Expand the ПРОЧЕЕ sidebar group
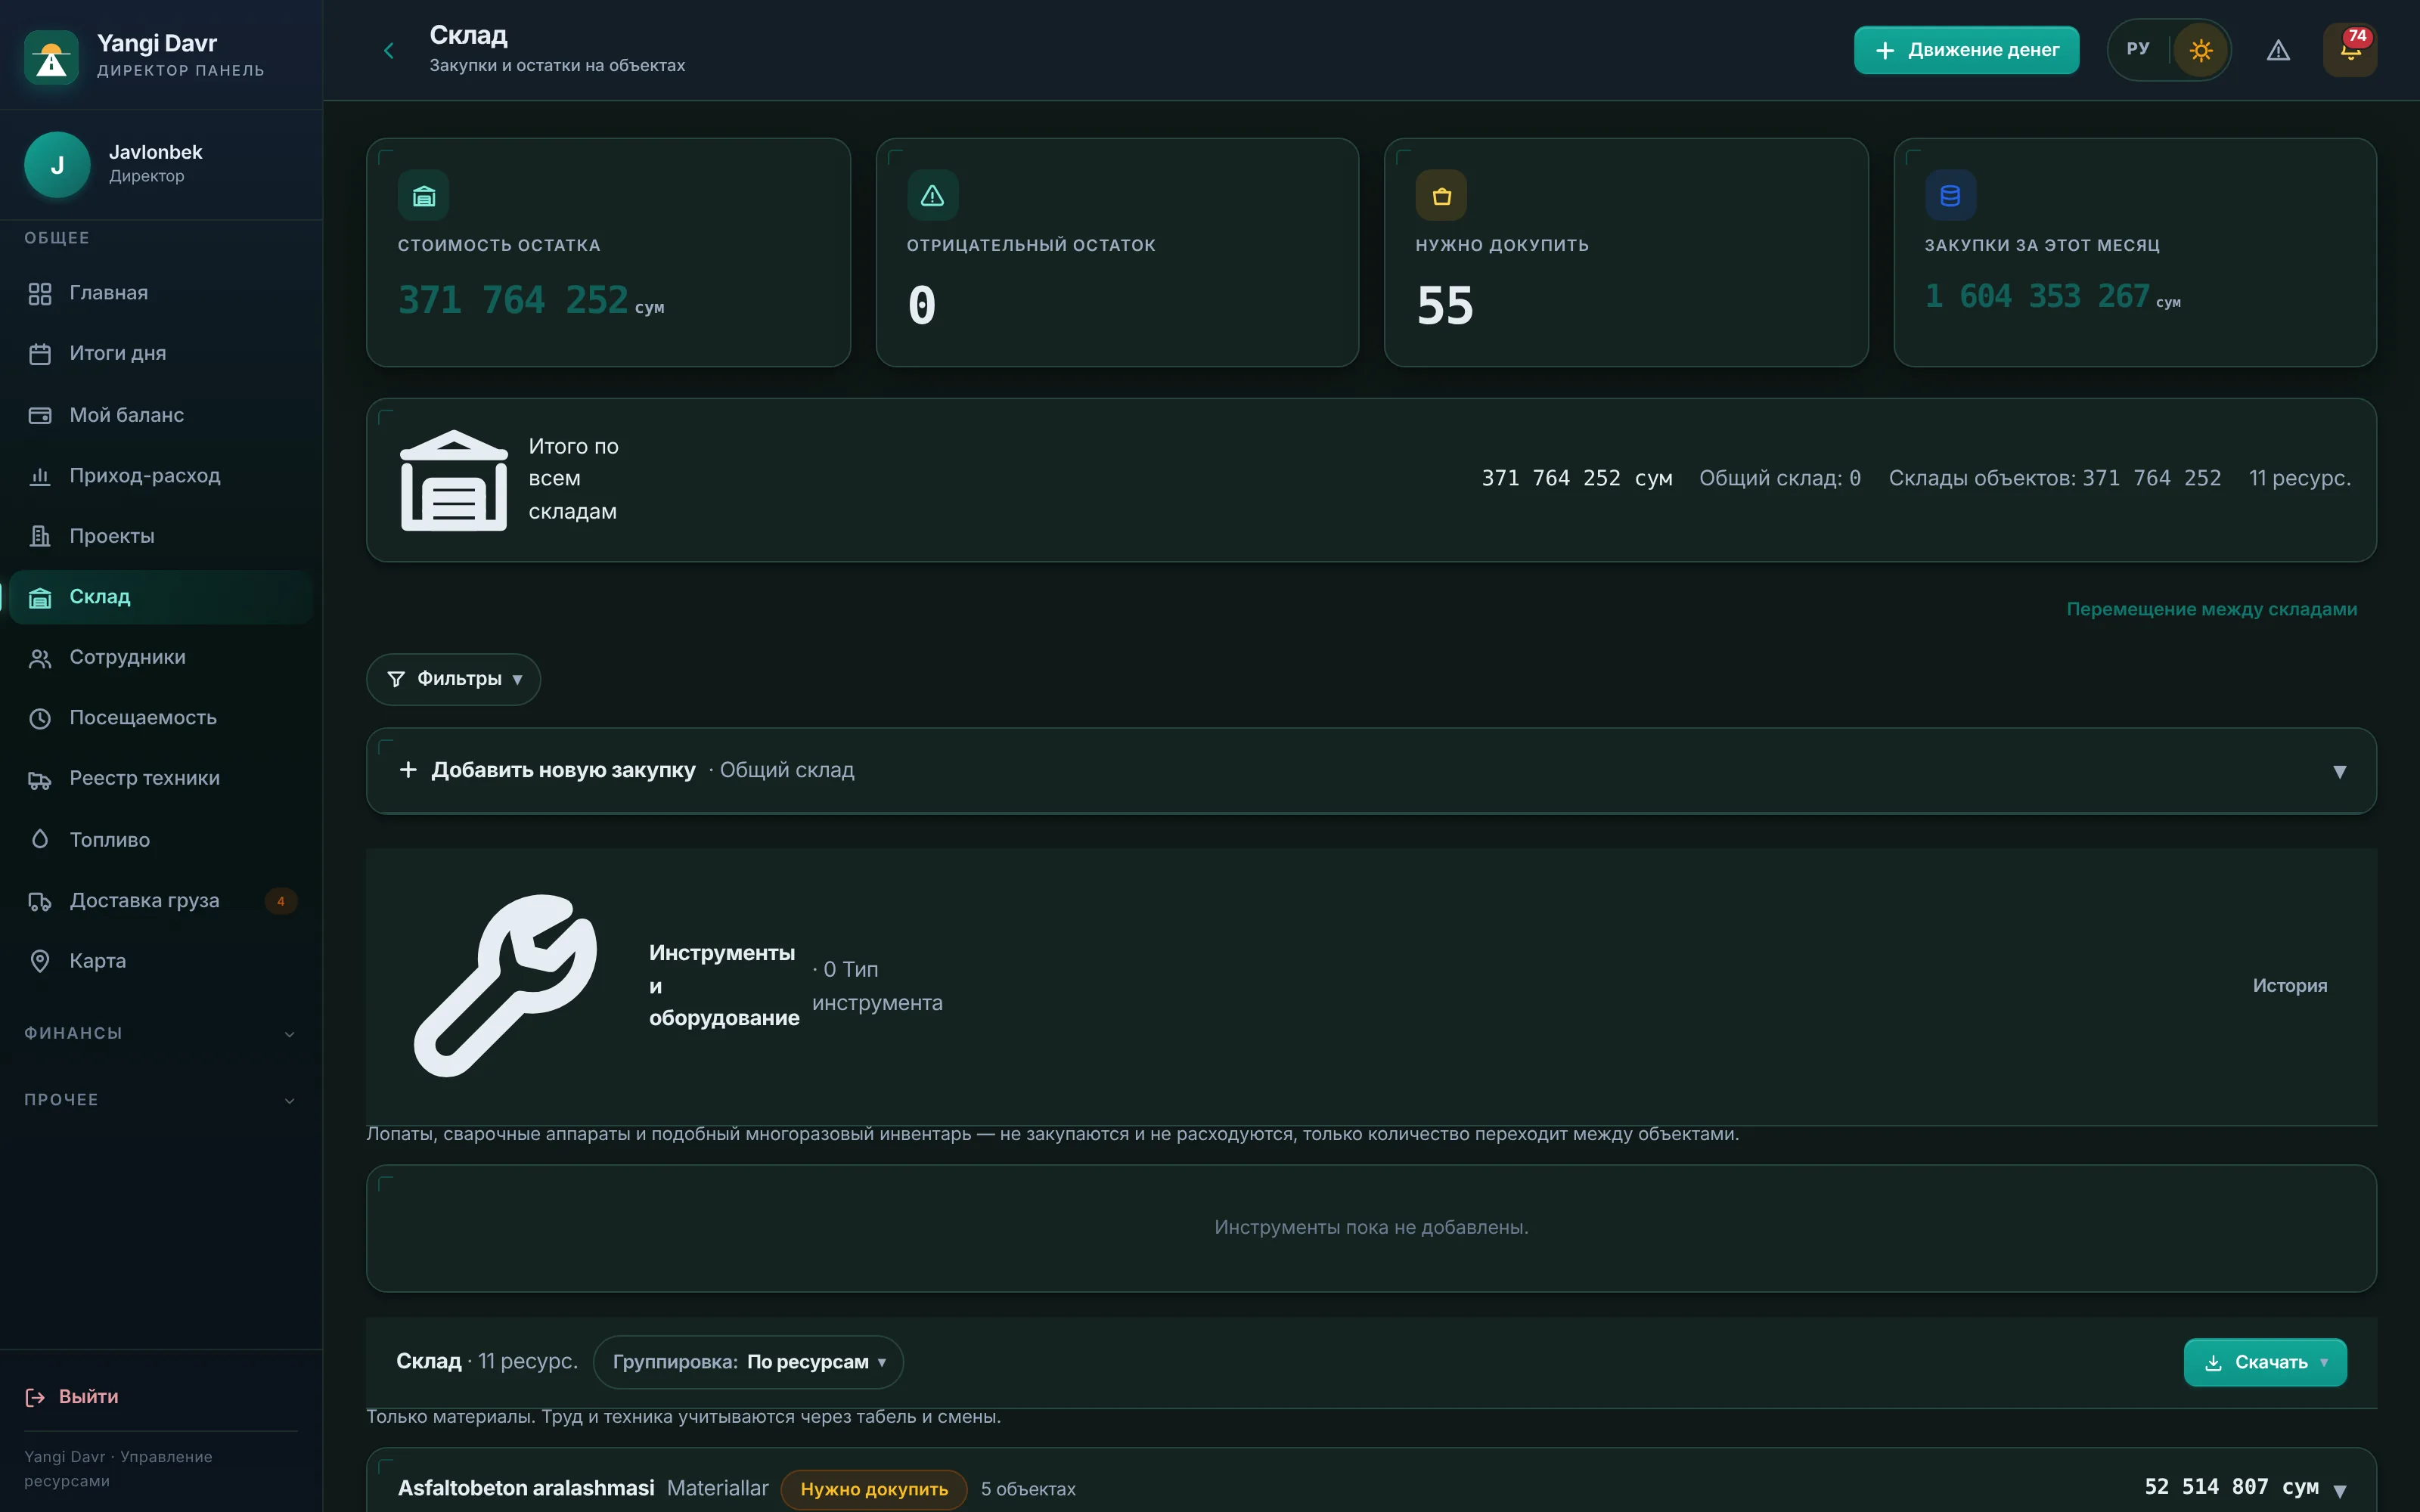Image resolution: width=2420 pixels, height=1512 pixels. point(160,1100)
